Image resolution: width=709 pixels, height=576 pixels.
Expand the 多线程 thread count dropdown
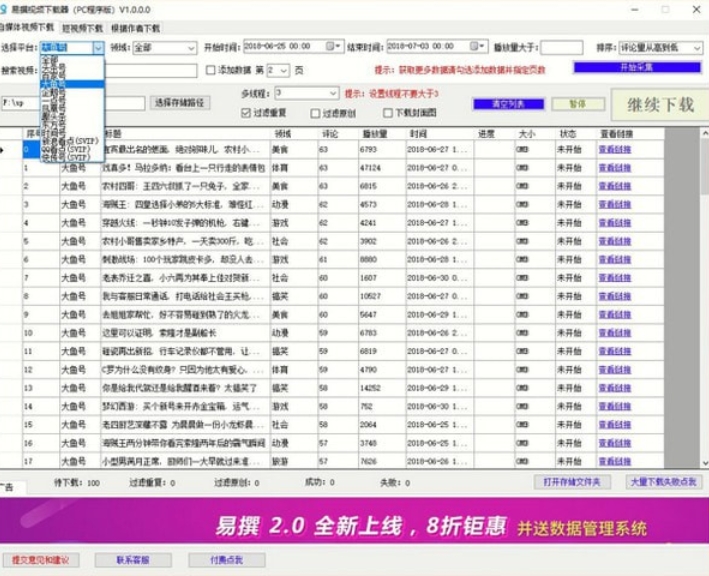332,93
